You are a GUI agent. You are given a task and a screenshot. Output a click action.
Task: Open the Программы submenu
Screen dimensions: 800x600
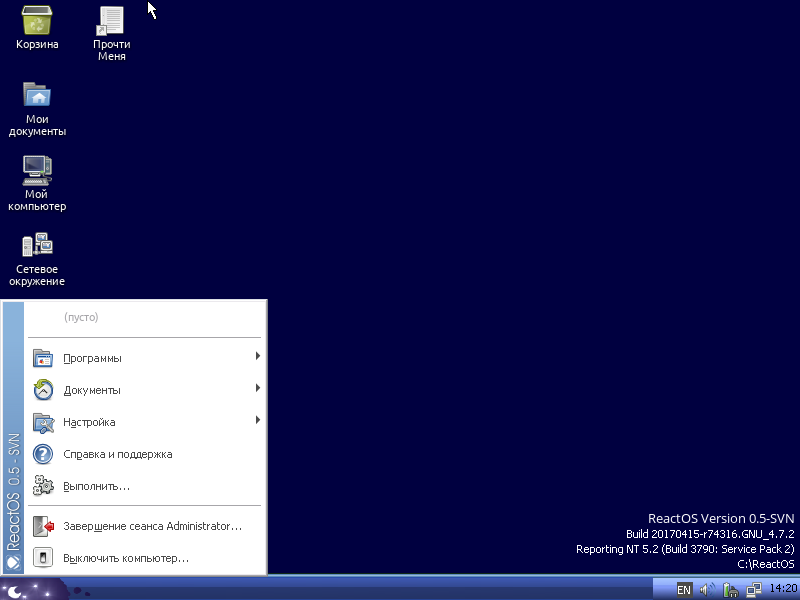145,358
